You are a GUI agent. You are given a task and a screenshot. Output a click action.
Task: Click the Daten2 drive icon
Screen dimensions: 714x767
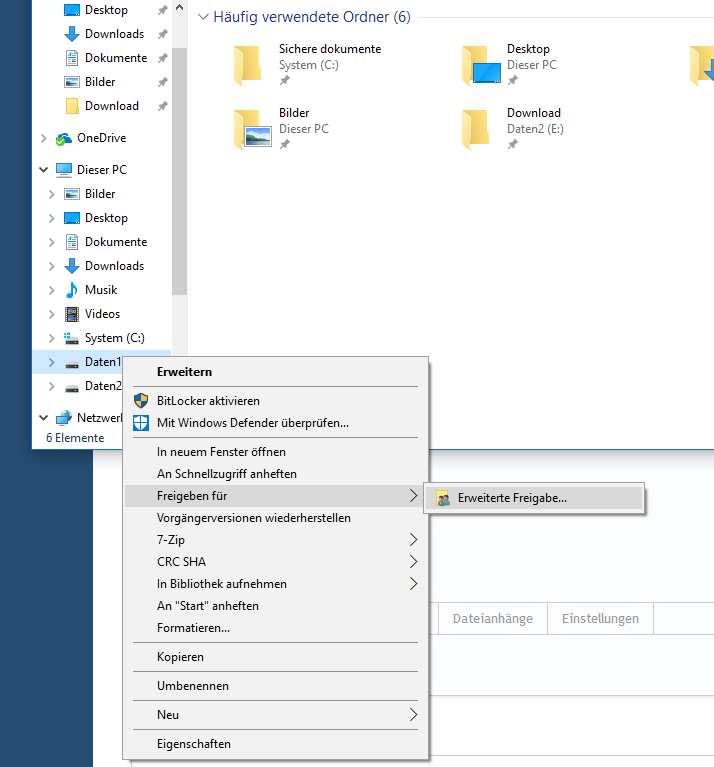click(72, 388)
